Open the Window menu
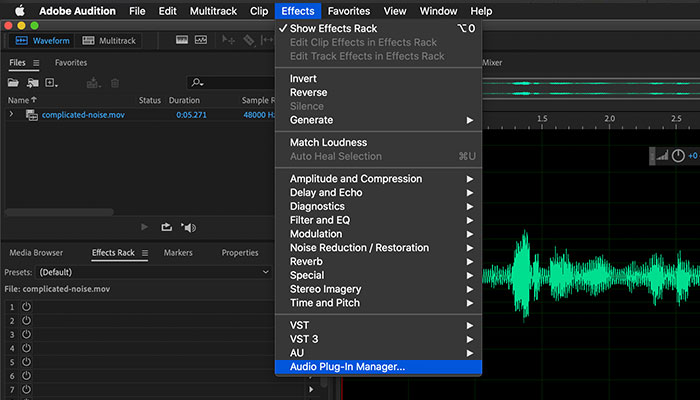This screenshot has width=700, height=400. pos(438,11)
